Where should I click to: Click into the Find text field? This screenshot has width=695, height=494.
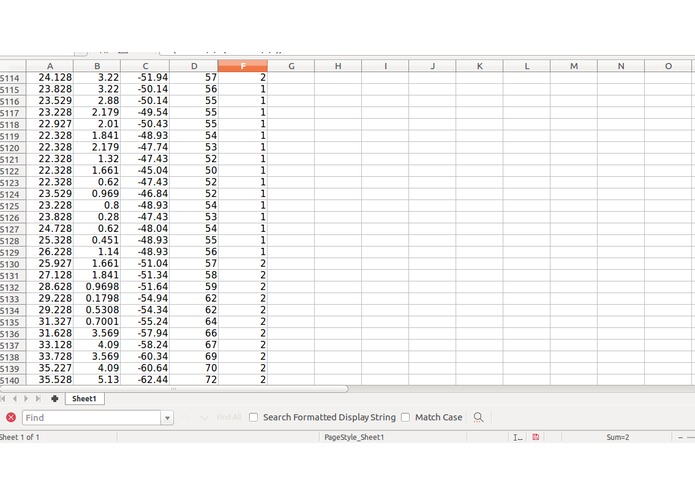92,418
